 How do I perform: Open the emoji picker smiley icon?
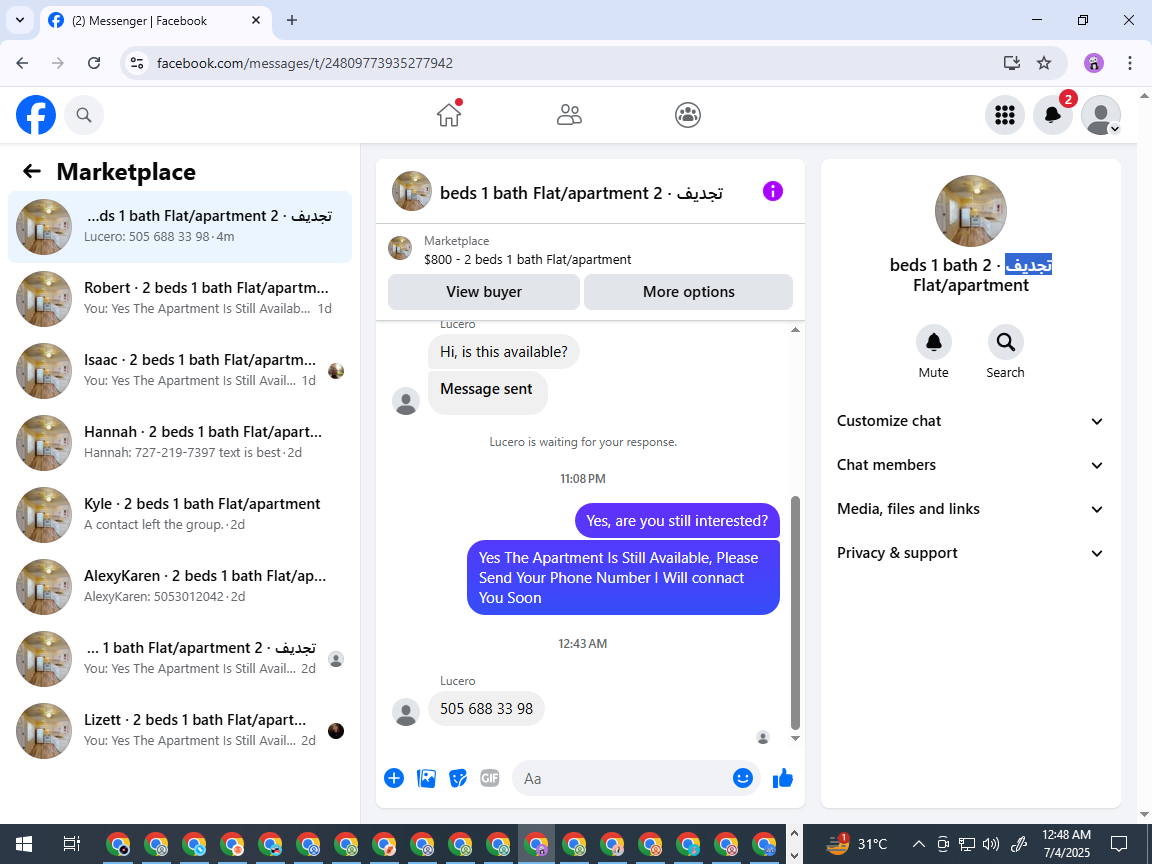pyautogui.click(x=743, y=778)
